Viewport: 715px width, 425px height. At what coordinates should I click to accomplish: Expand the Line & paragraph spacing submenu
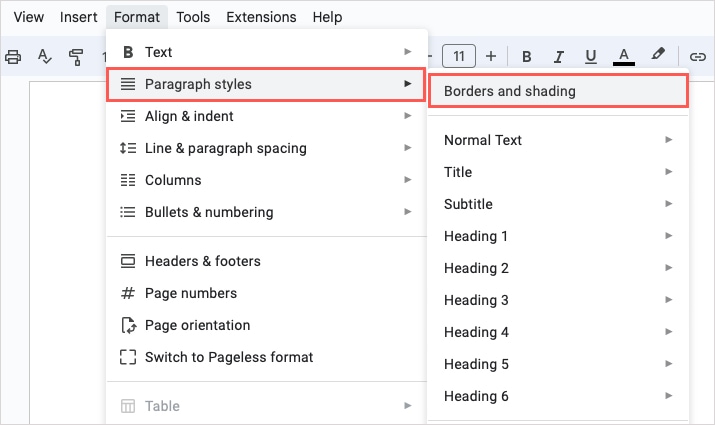pyautogui.click(x=265, y=148)
